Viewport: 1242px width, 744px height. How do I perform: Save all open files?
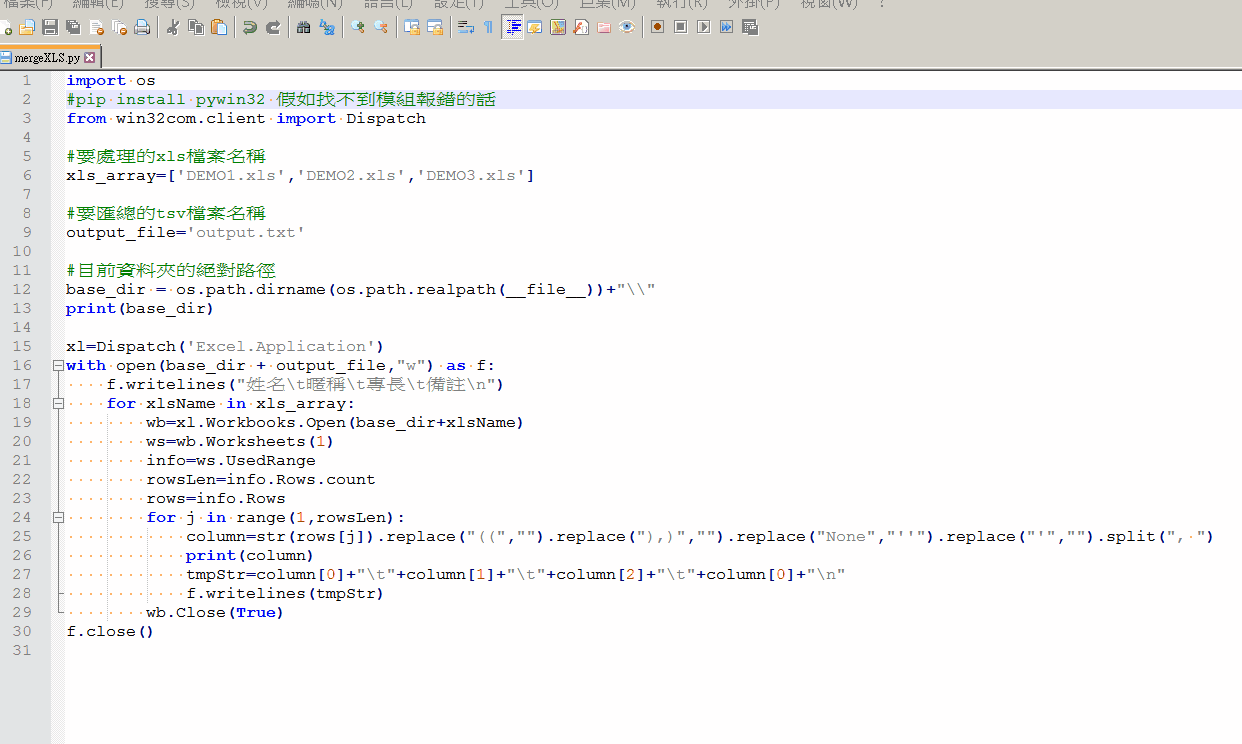point(73,27)
